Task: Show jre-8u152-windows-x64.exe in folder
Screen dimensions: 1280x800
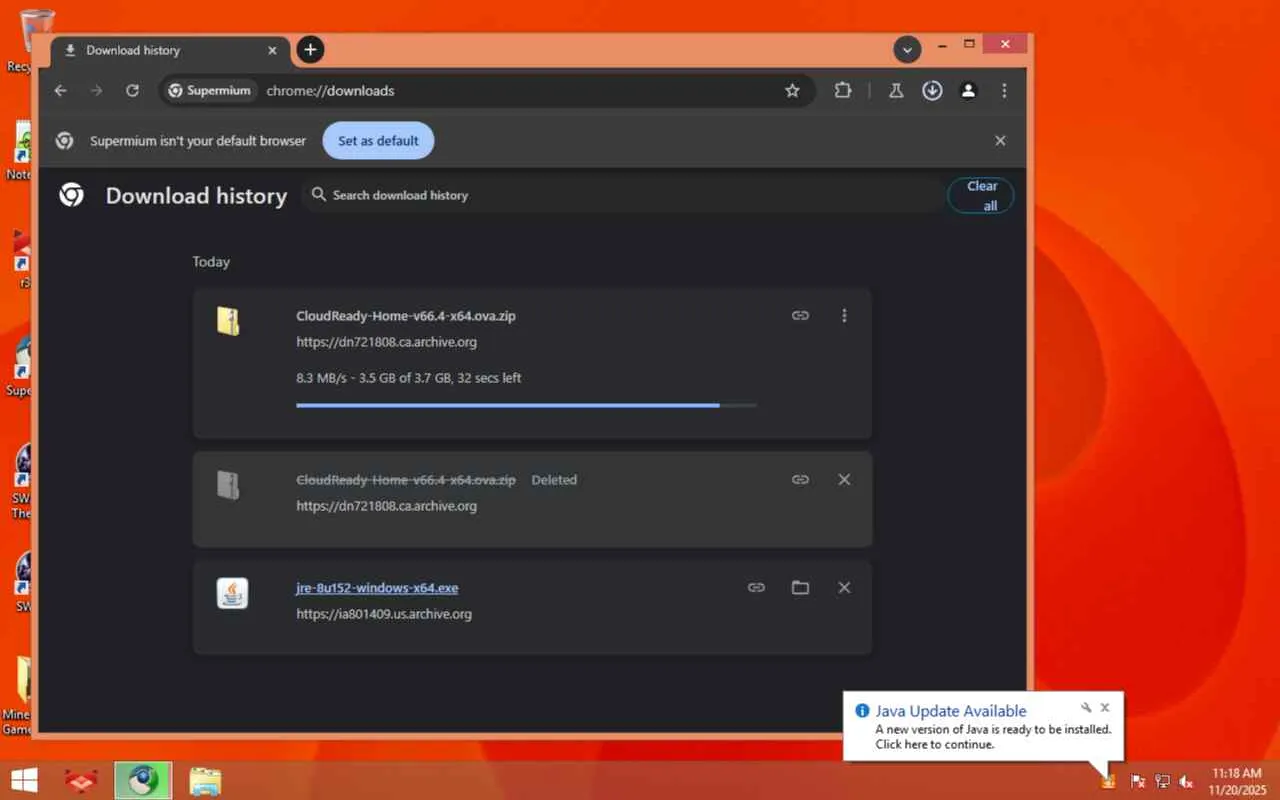Action: [x=800, y=588]
